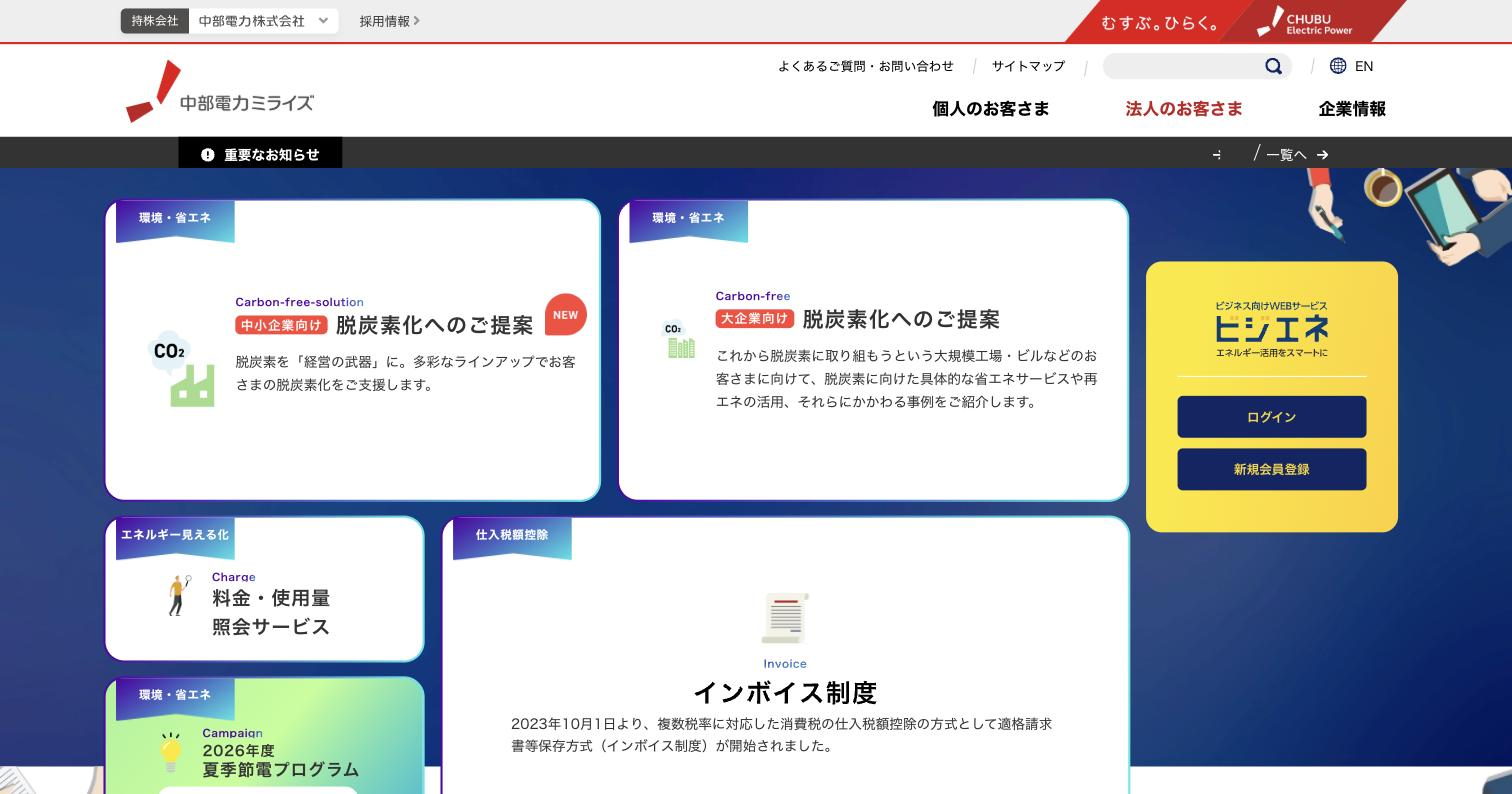1512x794 pixels.
Task: Open the 中部電力株式会社 holding company dropdown
Action: [264, 21]
